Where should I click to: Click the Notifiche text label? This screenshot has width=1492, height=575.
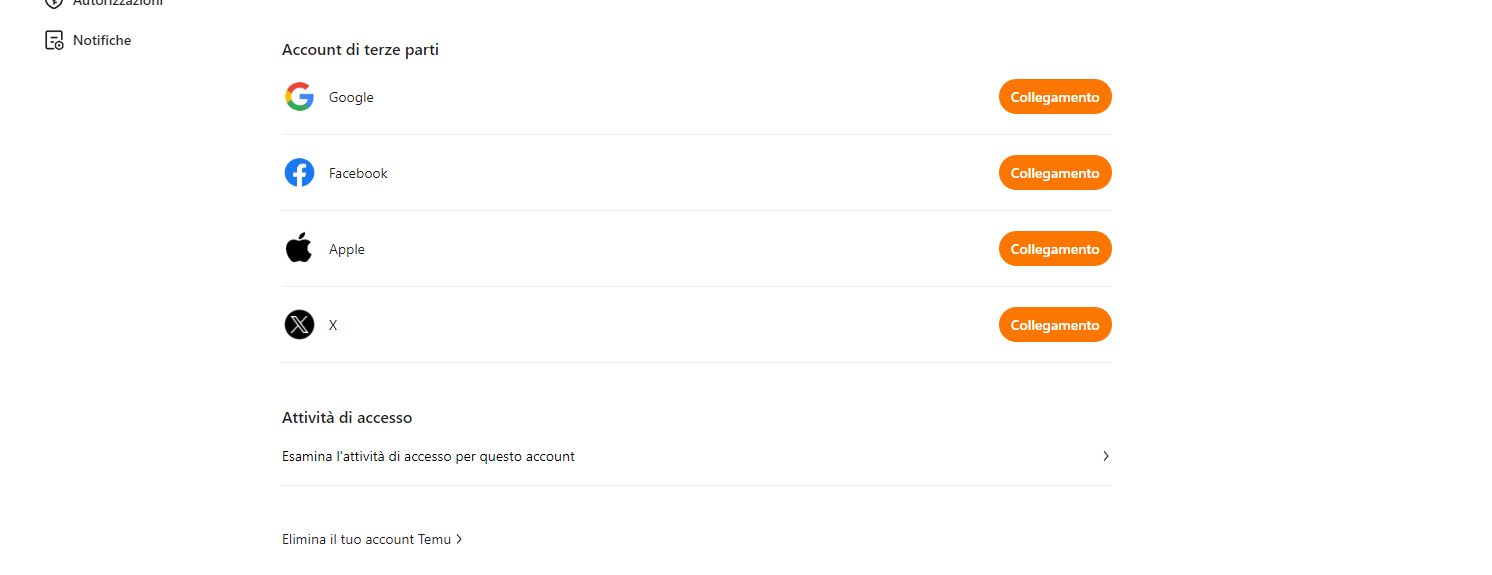click(x=102, y=40)
